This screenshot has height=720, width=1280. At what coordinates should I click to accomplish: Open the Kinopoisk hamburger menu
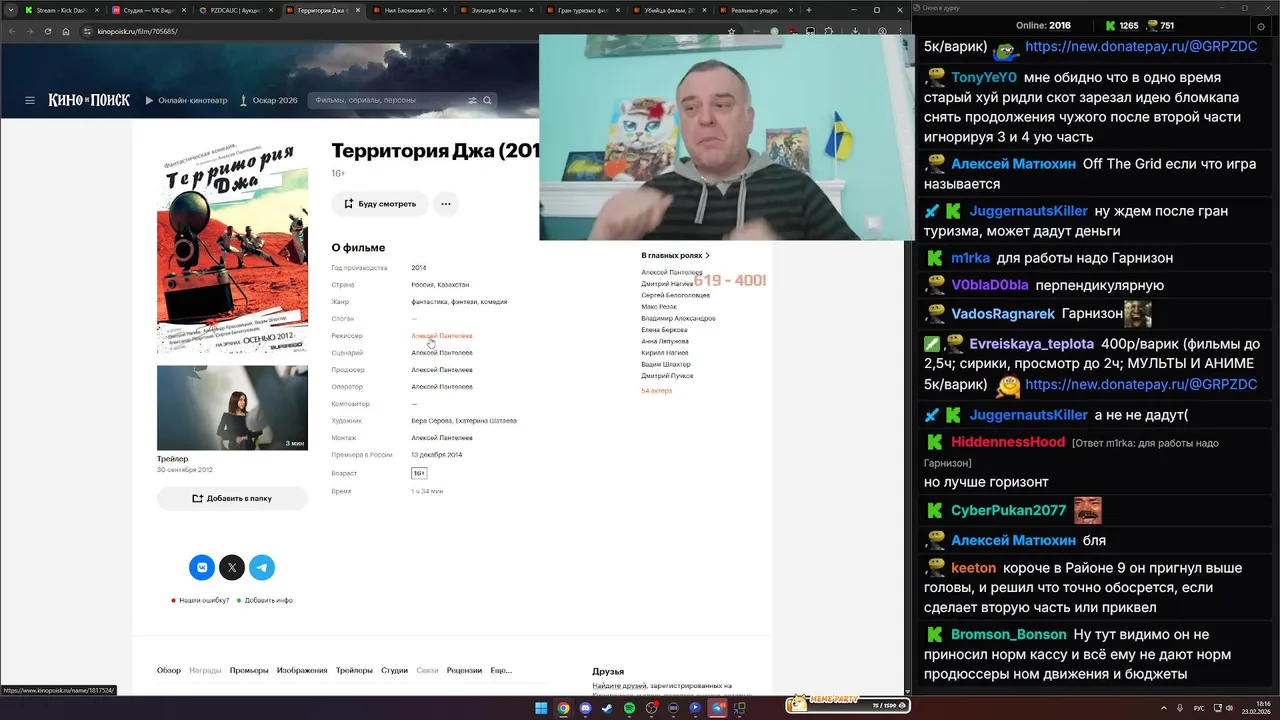point(30,100)
